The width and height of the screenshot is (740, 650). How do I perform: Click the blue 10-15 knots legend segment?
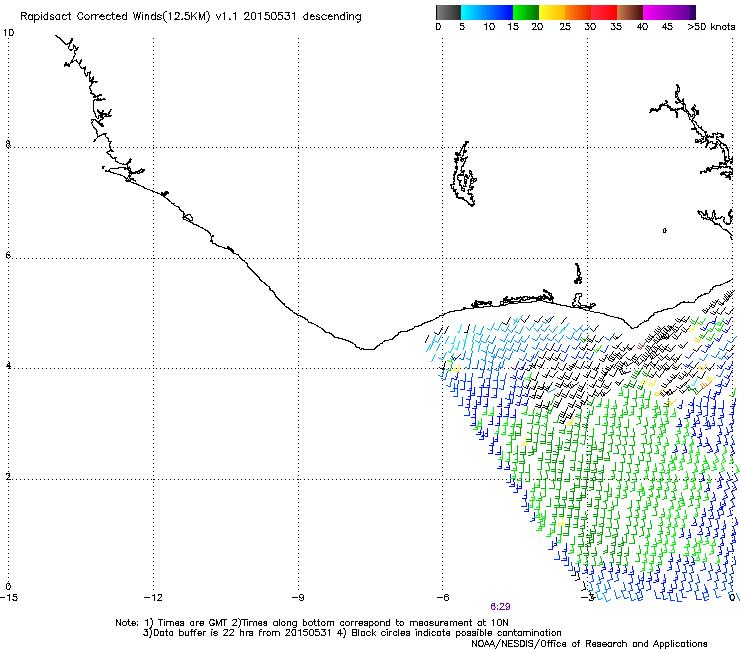[500, 12]
